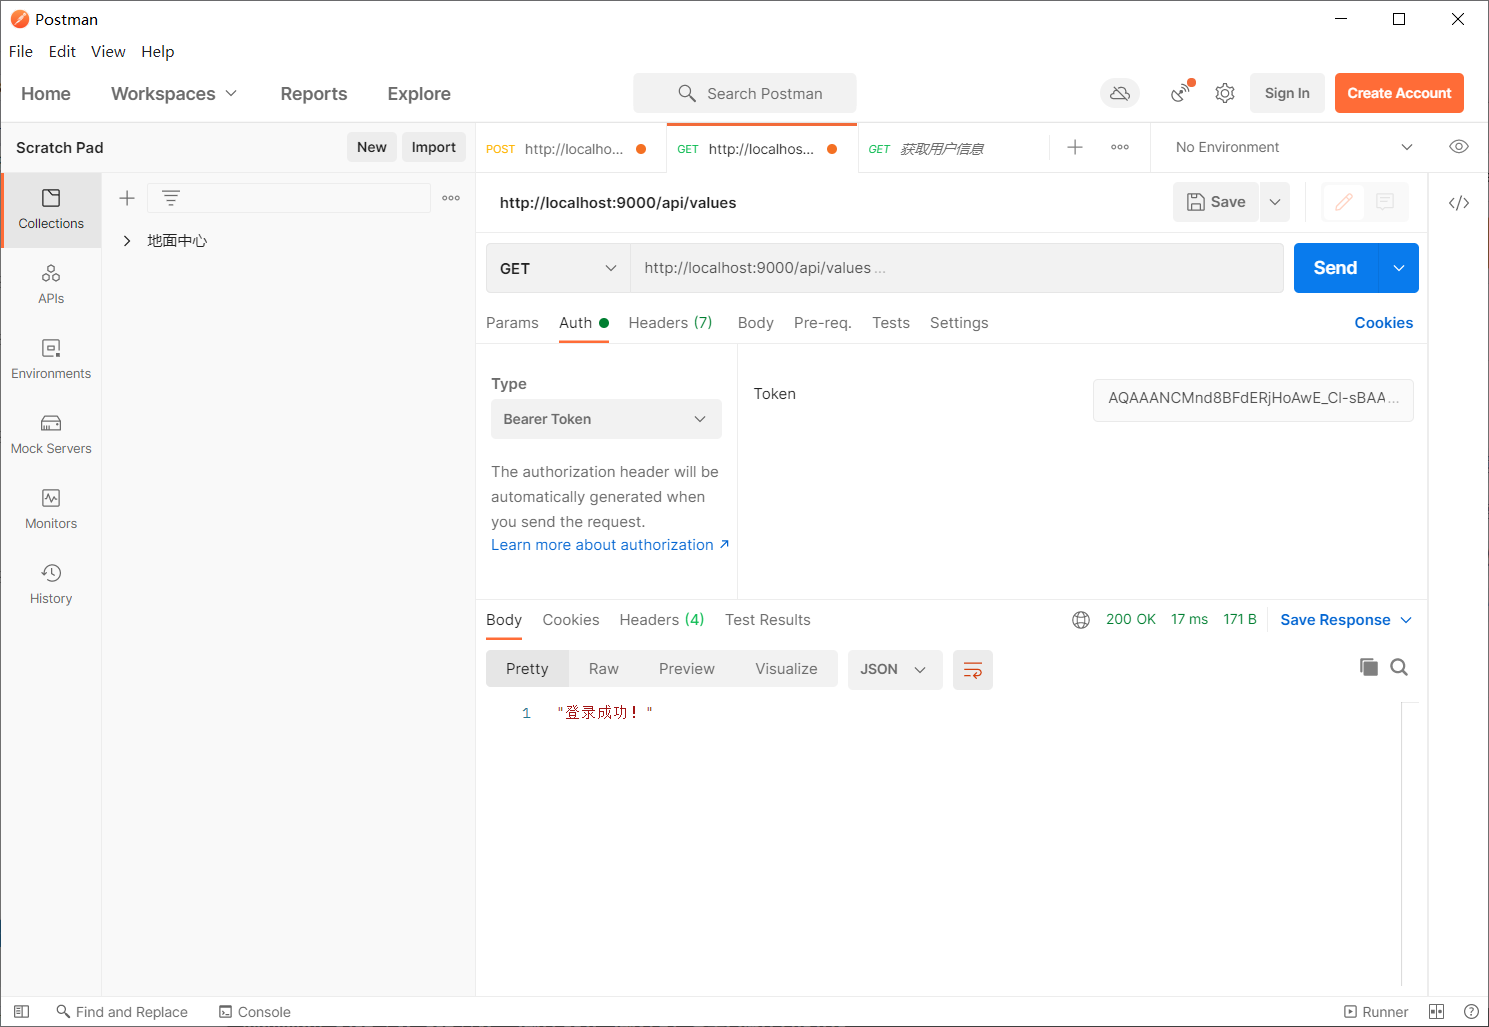The image size is (1489, 1027).
Task: Switch to the Settings tab
Action: (x=959, y=323)
